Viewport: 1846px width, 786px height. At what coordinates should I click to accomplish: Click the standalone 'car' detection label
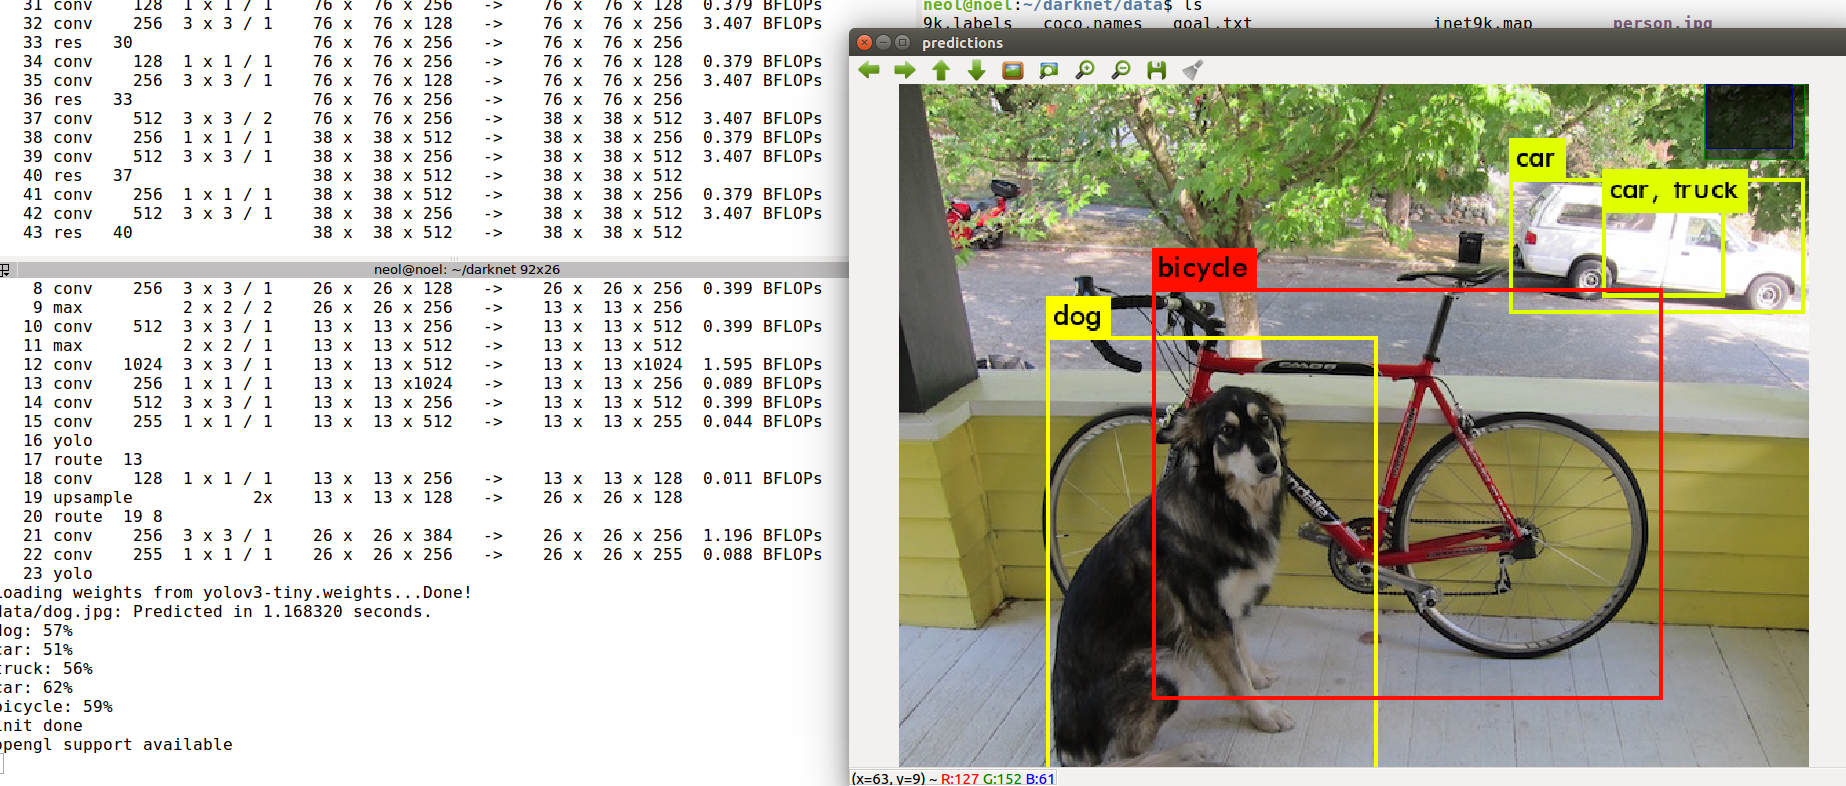point(1536,160)
